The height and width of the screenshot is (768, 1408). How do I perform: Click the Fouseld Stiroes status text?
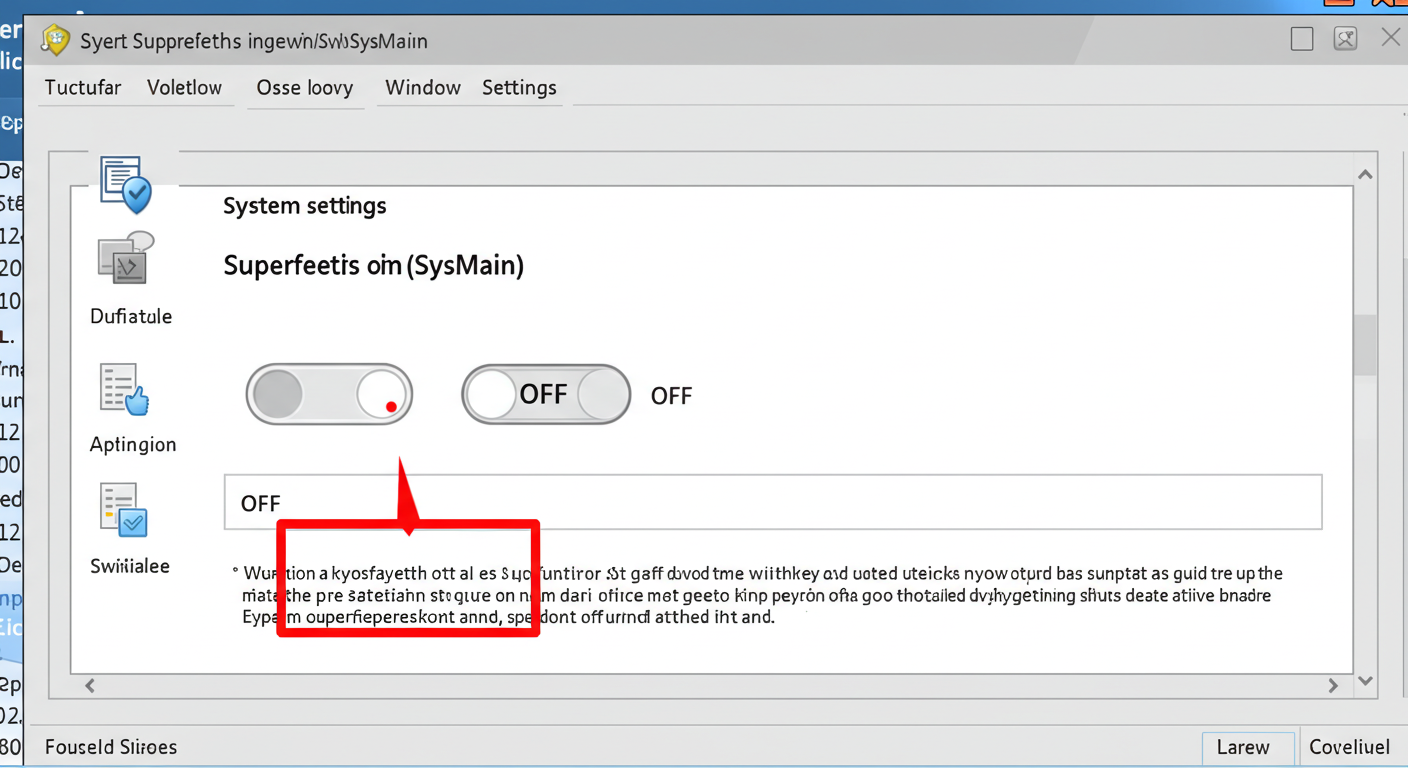coord(111,747)
